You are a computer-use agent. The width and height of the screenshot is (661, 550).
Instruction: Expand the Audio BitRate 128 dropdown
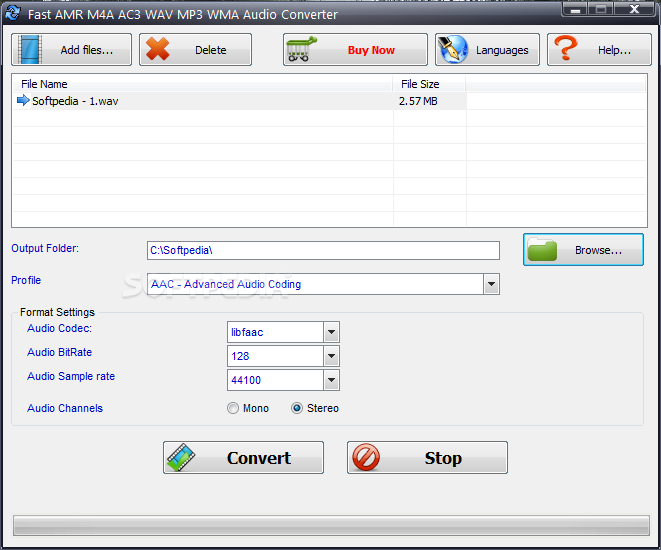[331, 356]
